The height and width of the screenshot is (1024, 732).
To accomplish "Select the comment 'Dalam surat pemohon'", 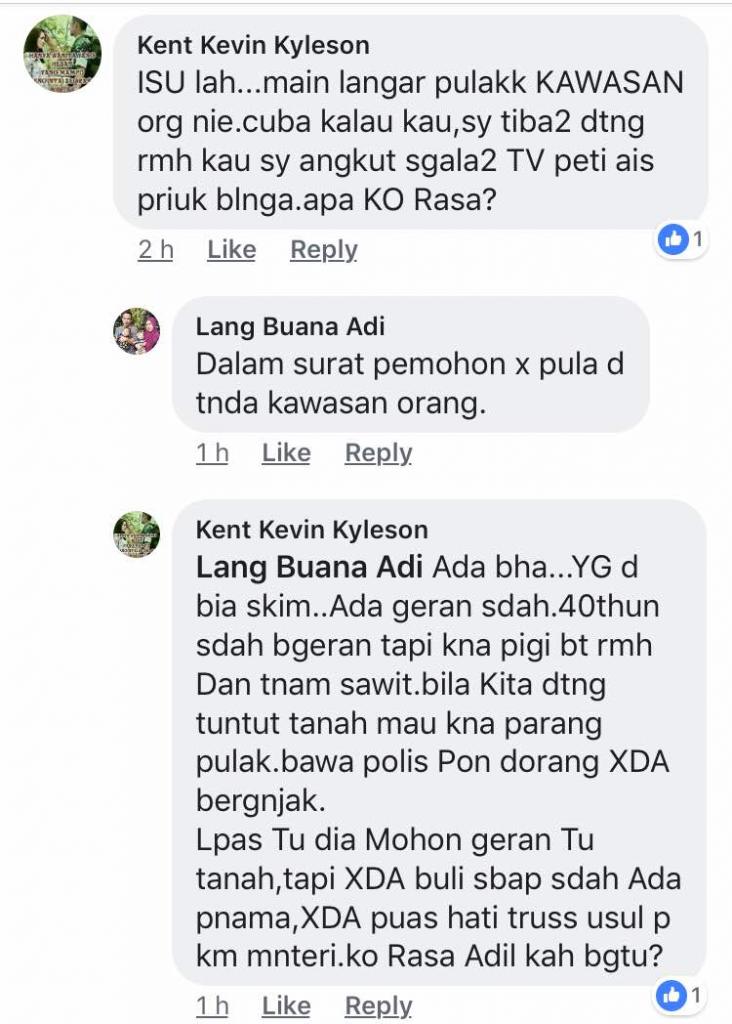I will click(410, 383).
